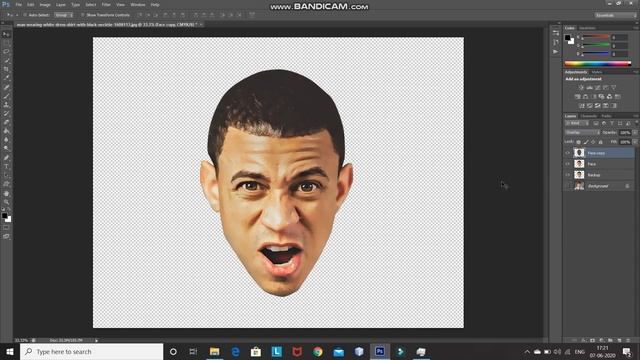Switch to the Swatches tab
This screenshot has width=640, height=360.
point(587,28)
